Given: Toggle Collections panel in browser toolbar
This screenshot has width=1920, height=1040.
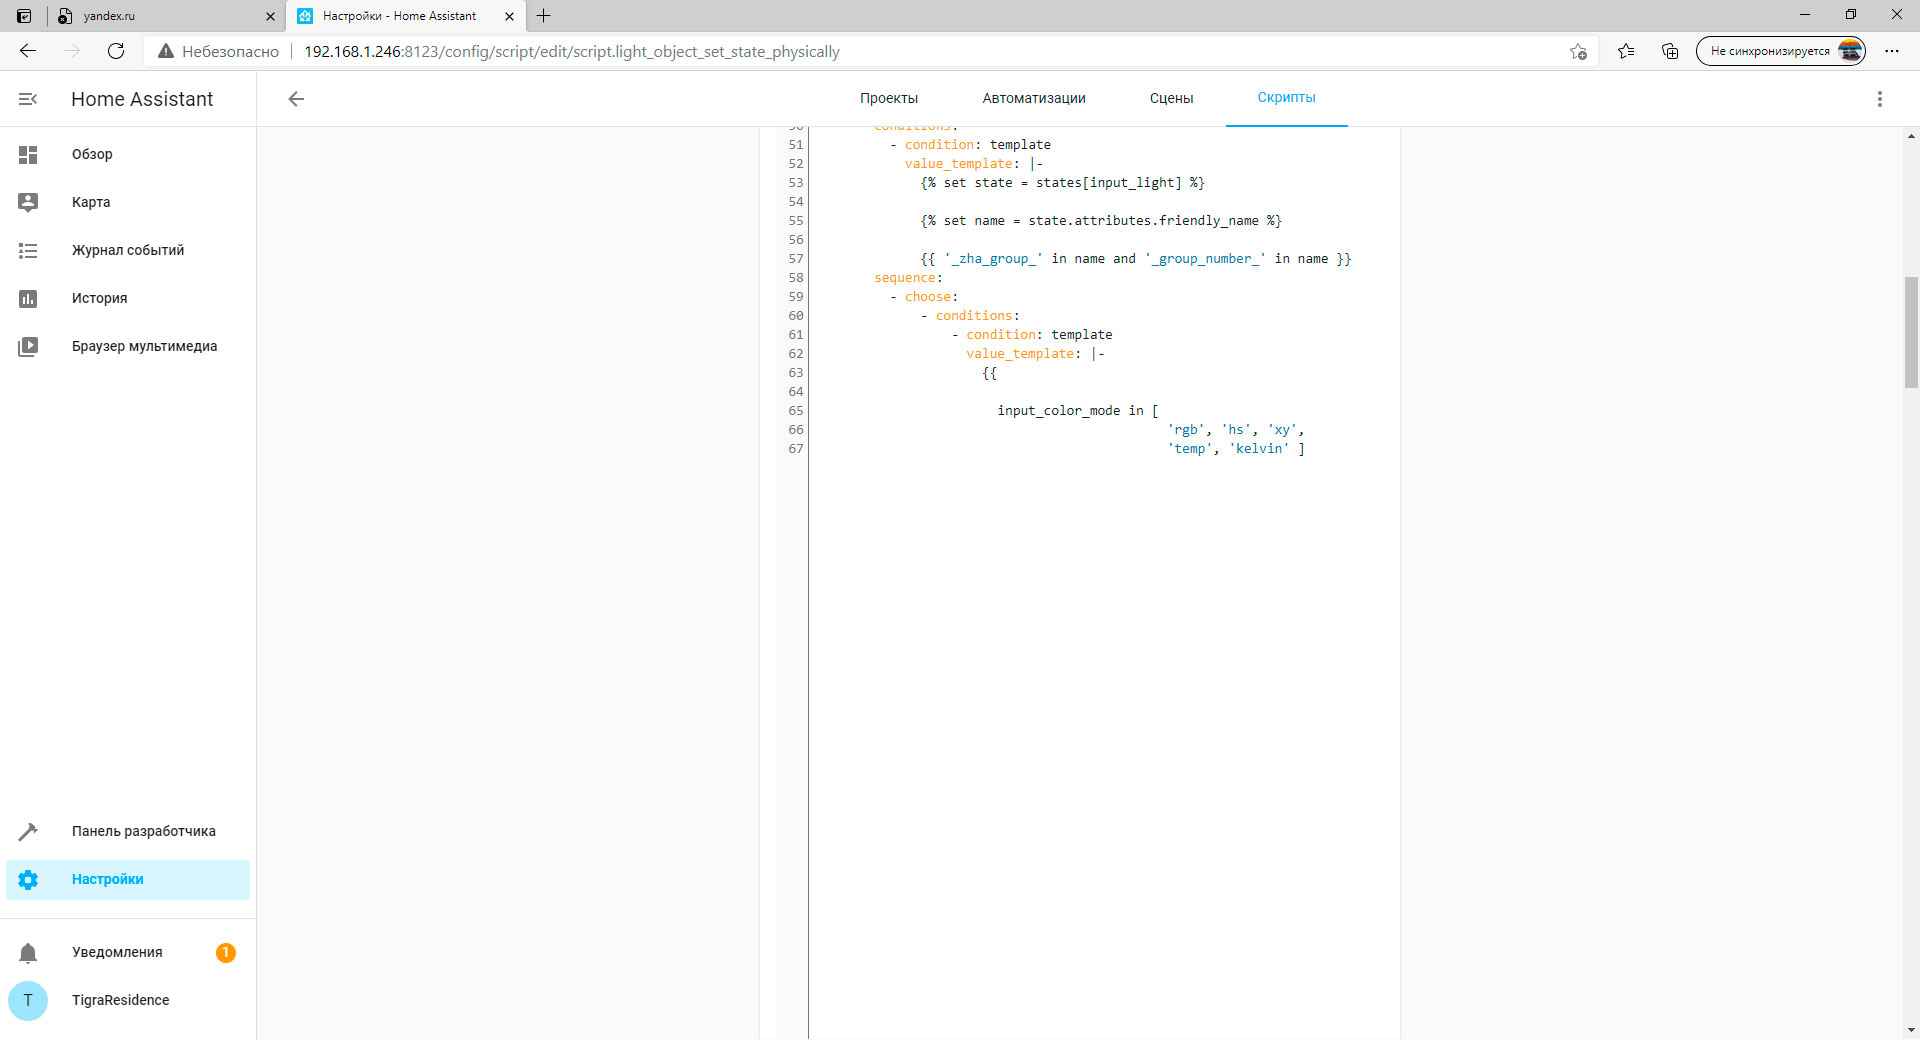Looking at the screenshot, I should pos(1669,51).
